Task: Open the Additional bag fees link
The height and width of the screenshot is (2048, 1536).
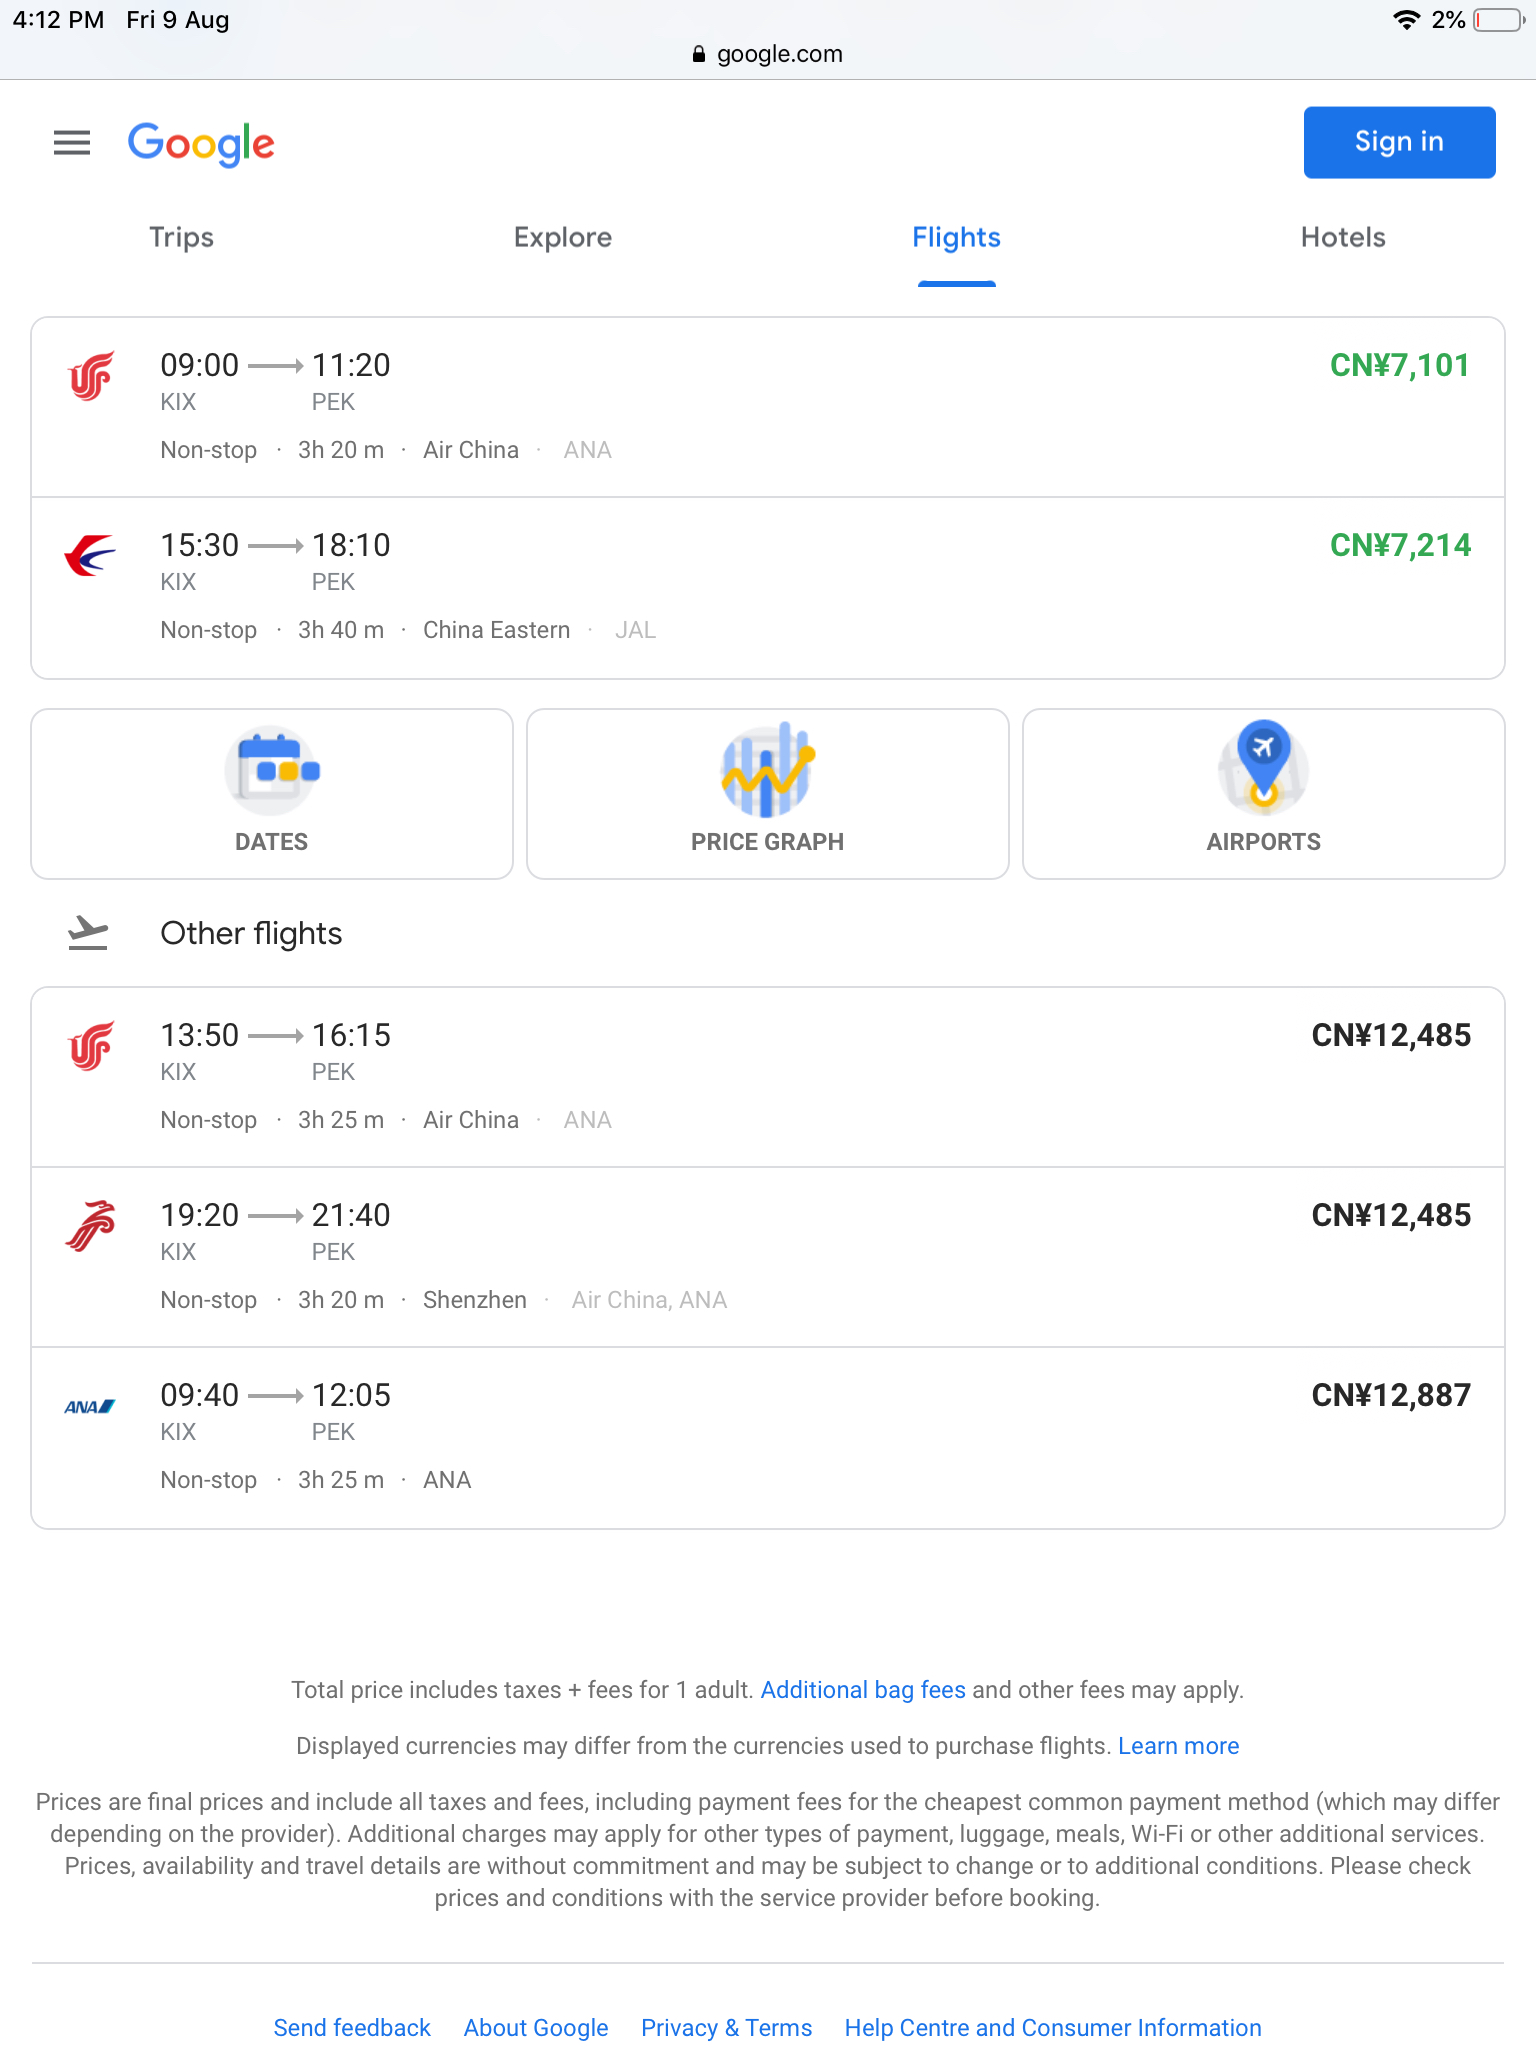Action: [x=863, y=1690]
